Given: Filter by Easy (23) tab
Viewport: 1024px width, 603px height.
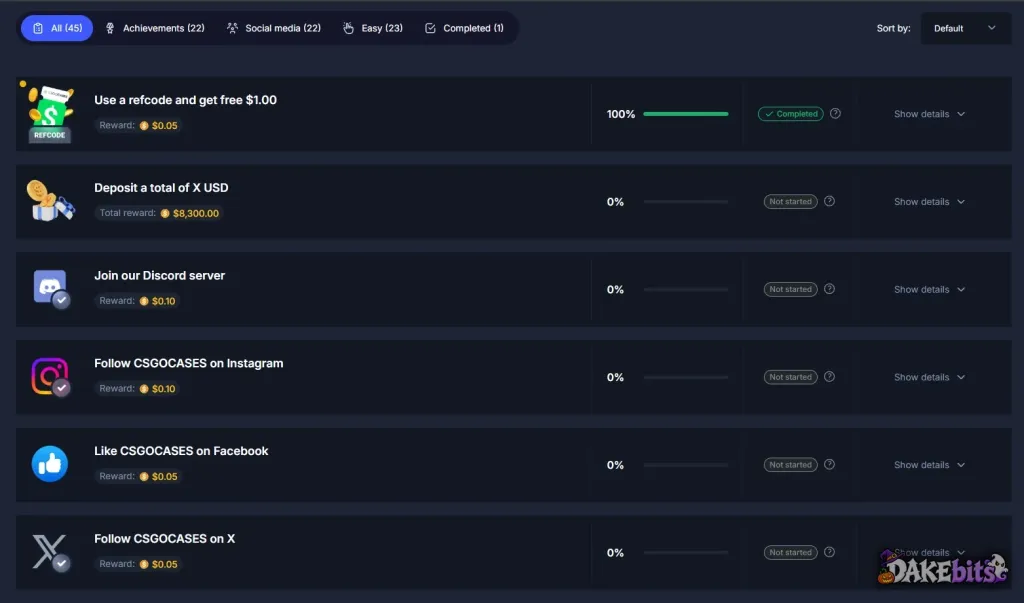Looking at the screenshot, I should click(x=373, y=28).
